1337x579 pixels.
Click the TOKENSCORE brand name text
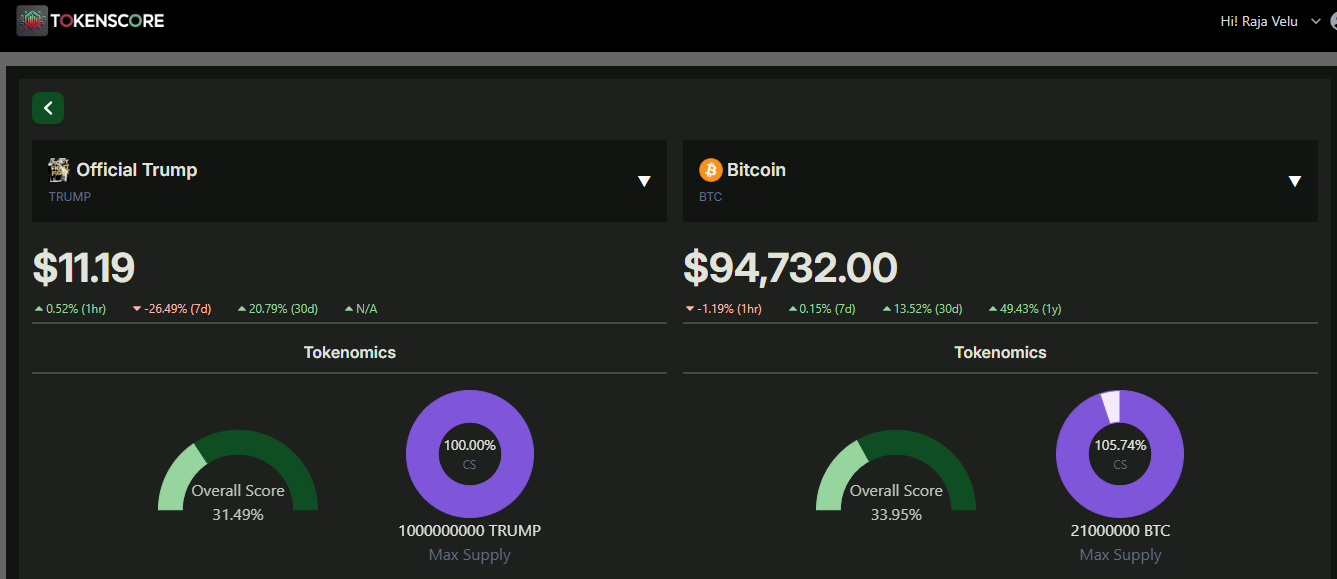107,21
